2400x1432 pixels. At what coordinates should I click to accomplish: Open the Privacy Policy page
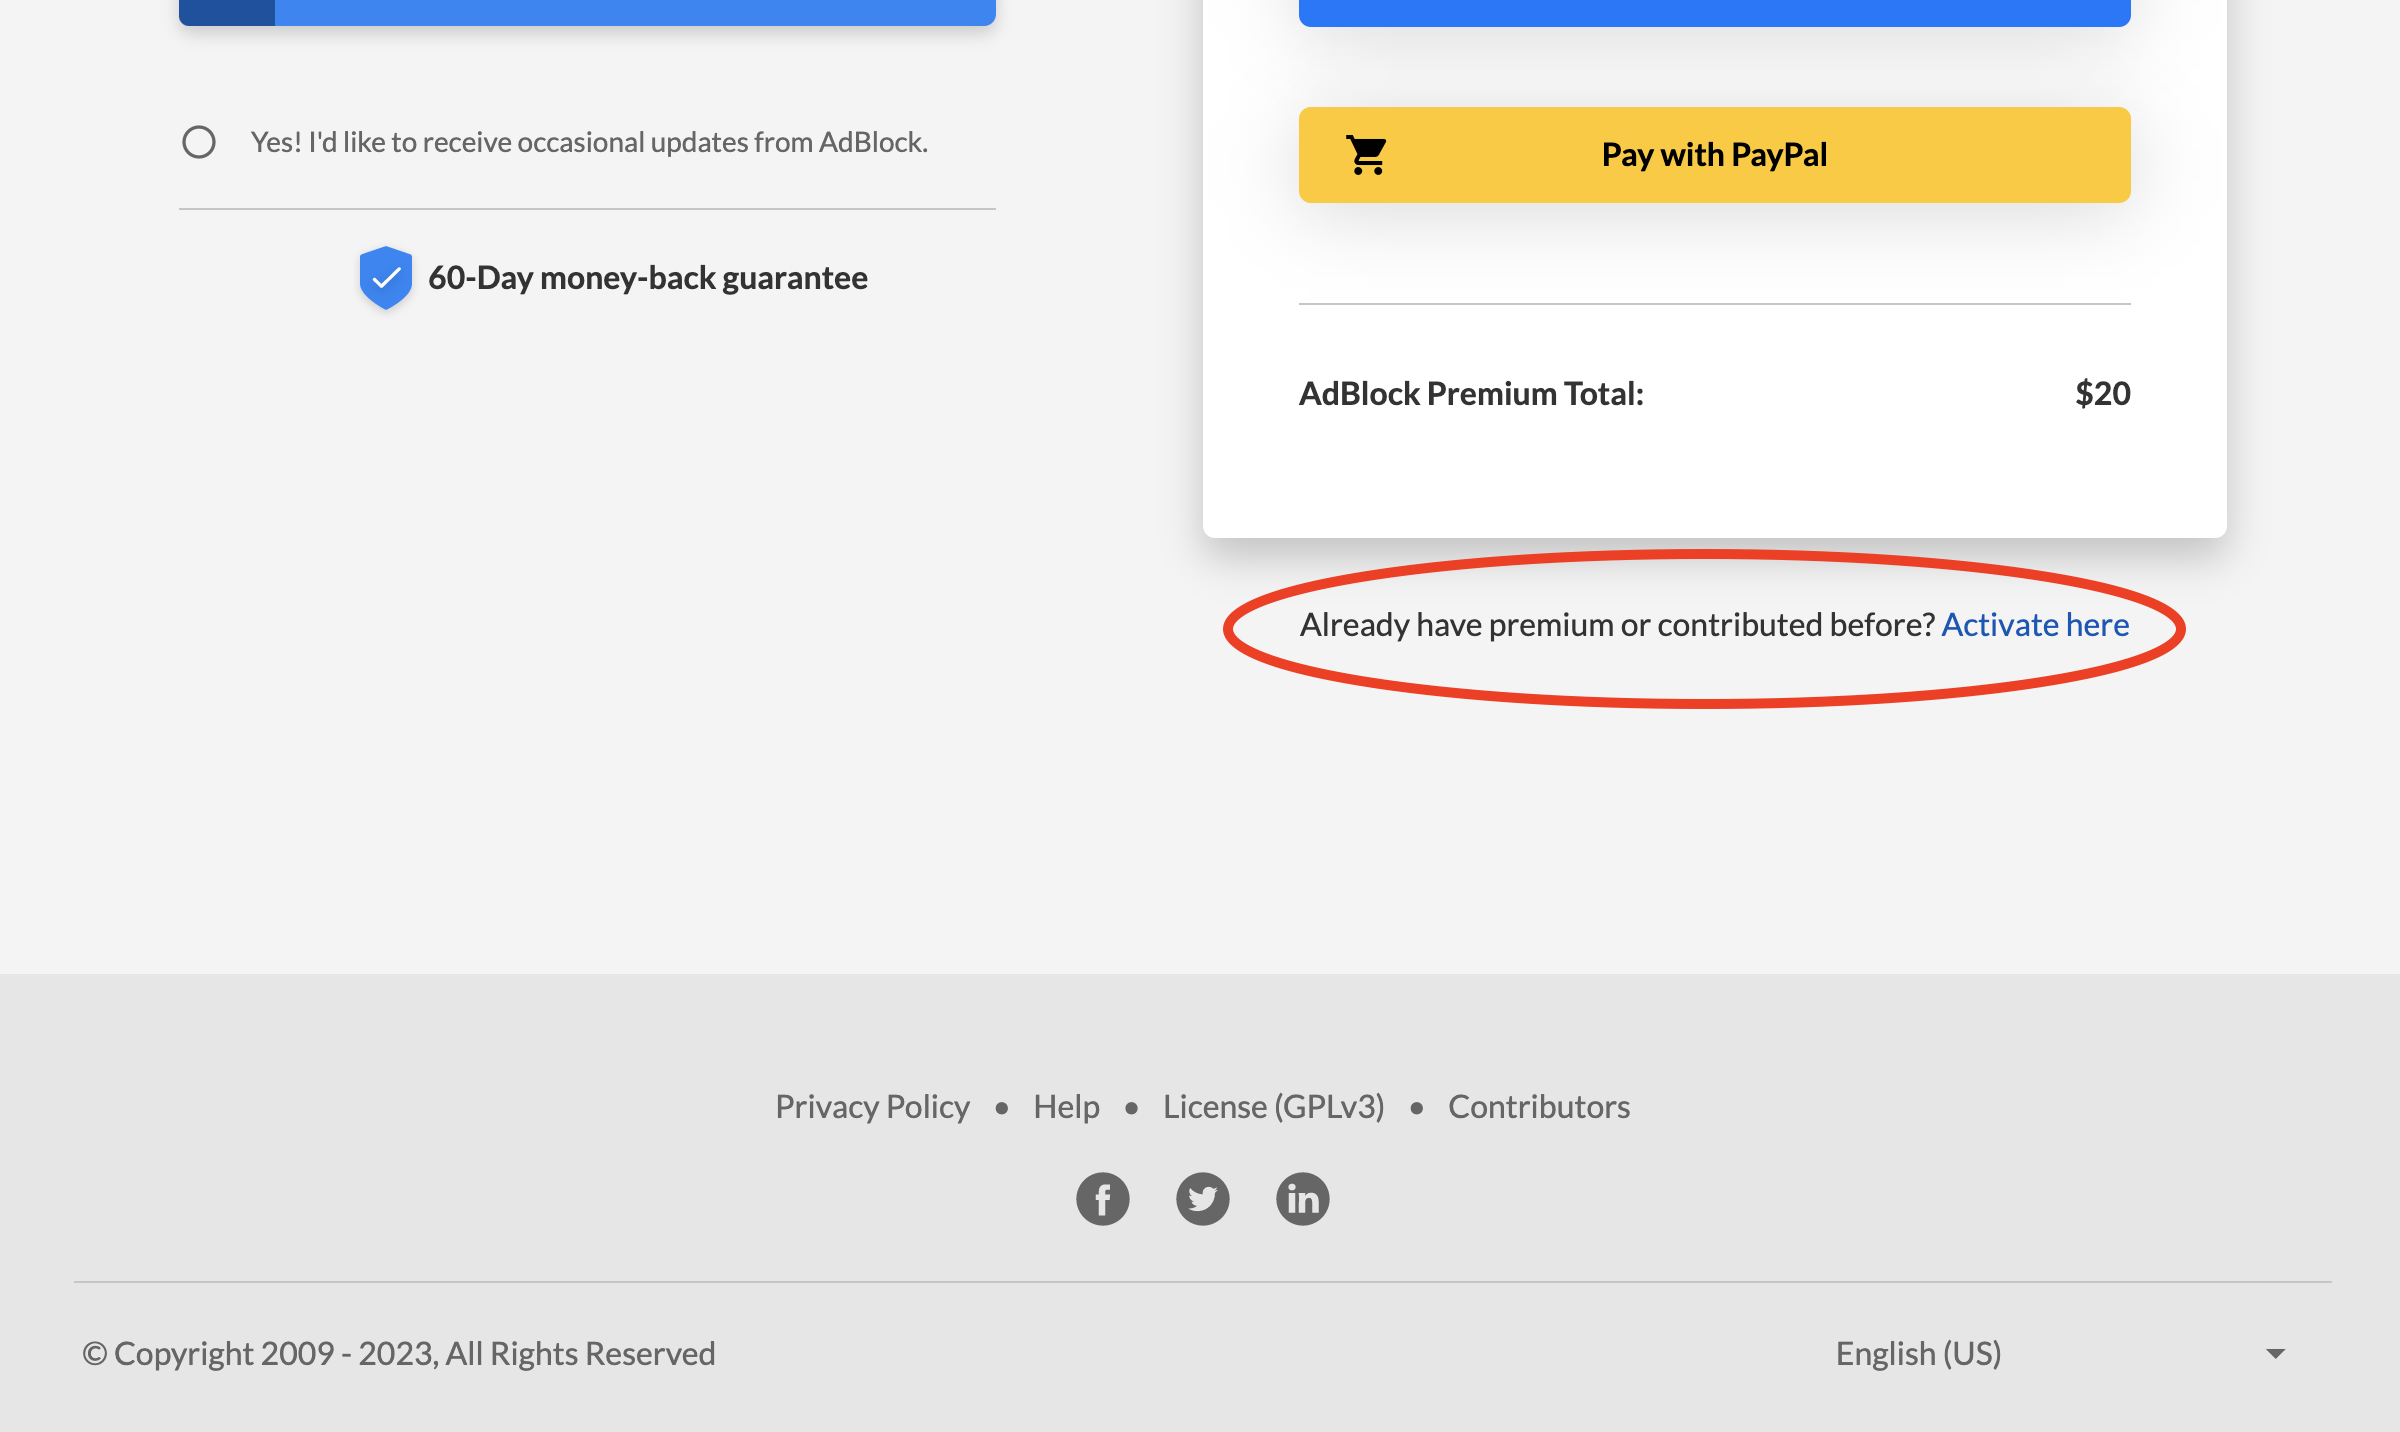(871, 1106)
